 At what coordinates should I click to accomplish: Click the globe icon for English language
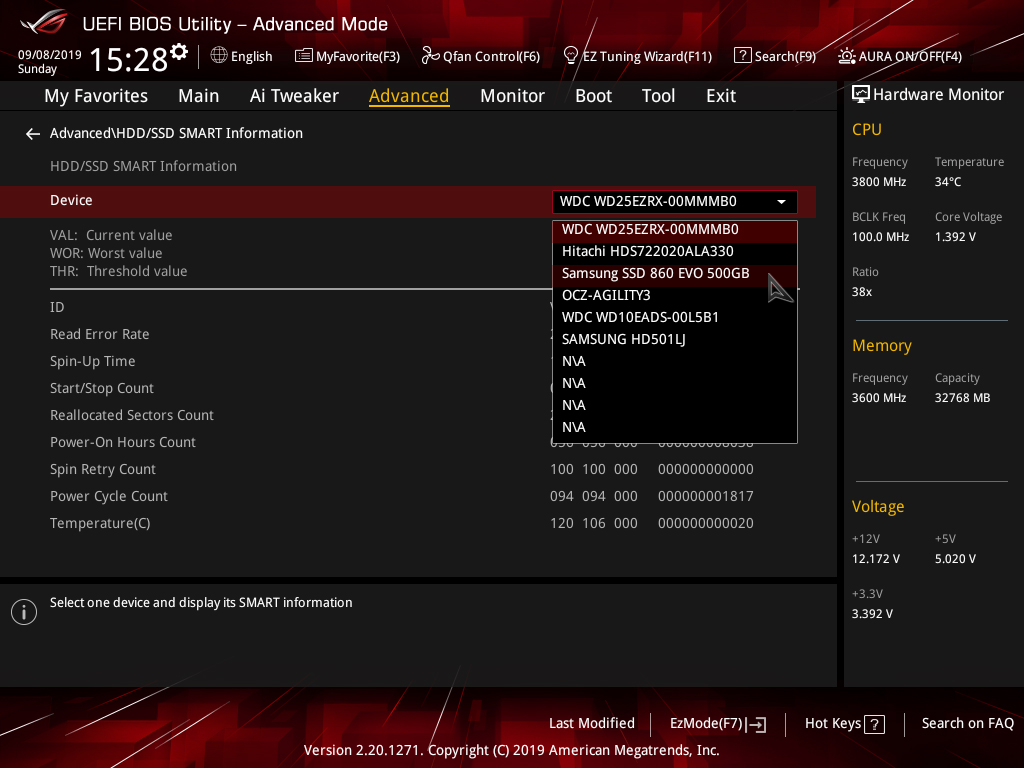(219, 56)
